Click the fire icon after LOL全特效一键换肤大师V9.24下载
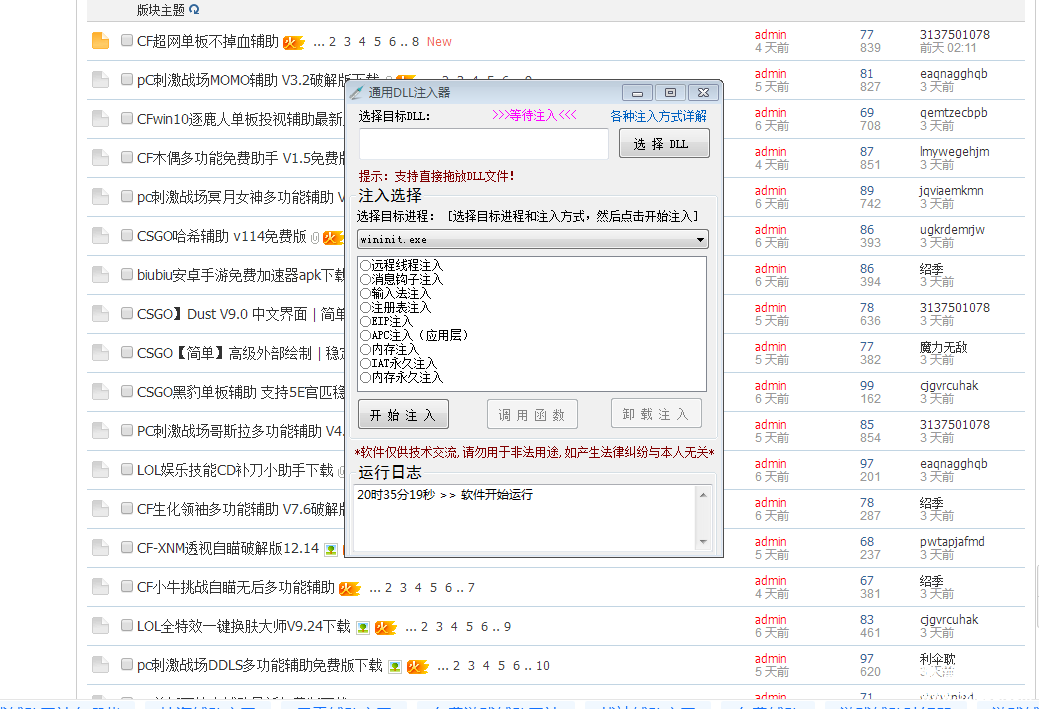This screenshot has width=1039, height=709. [x=385, y=627]
